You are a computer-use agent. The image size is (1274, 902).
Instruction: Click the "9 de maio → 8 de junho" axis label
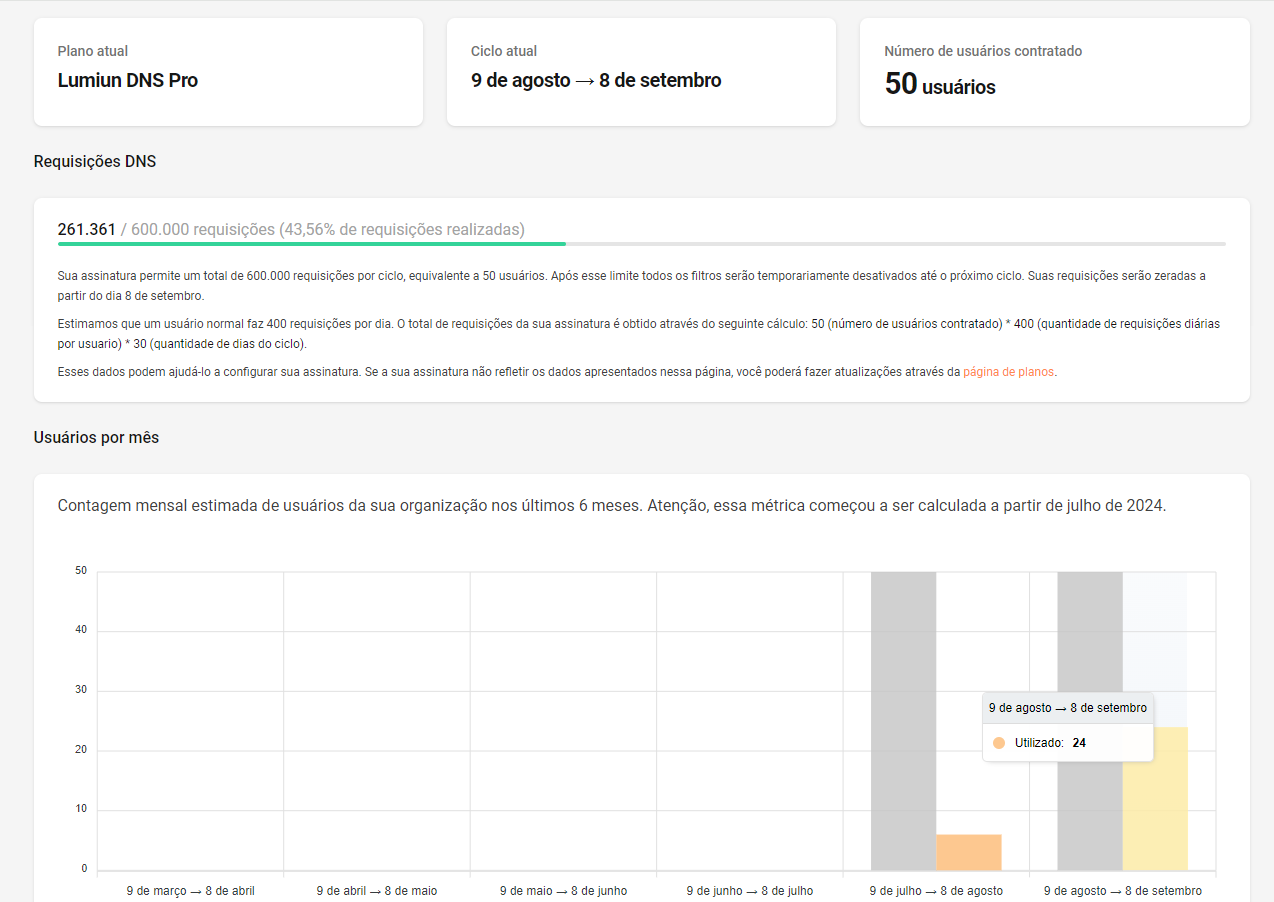(x=563, y=890)
